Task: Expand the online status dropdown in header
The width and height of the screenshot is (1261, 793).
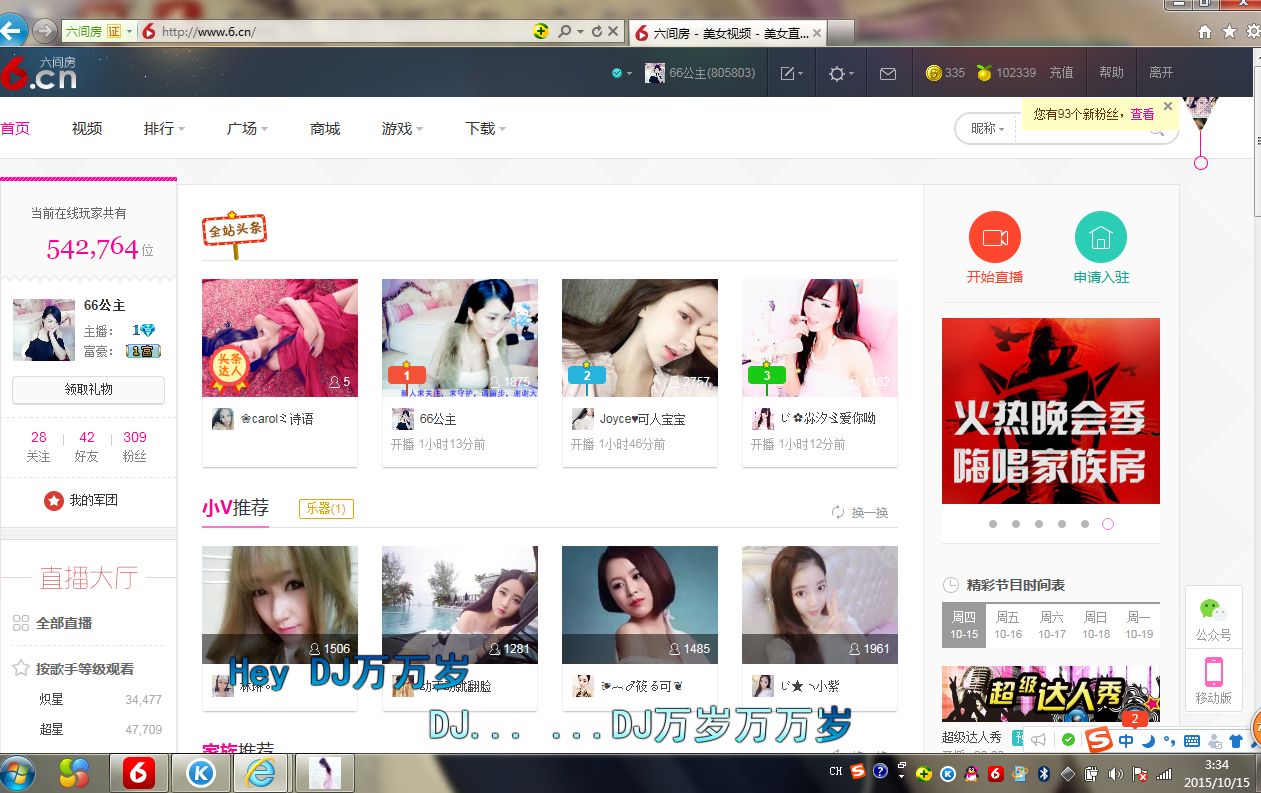Action: tap(622, 73)
